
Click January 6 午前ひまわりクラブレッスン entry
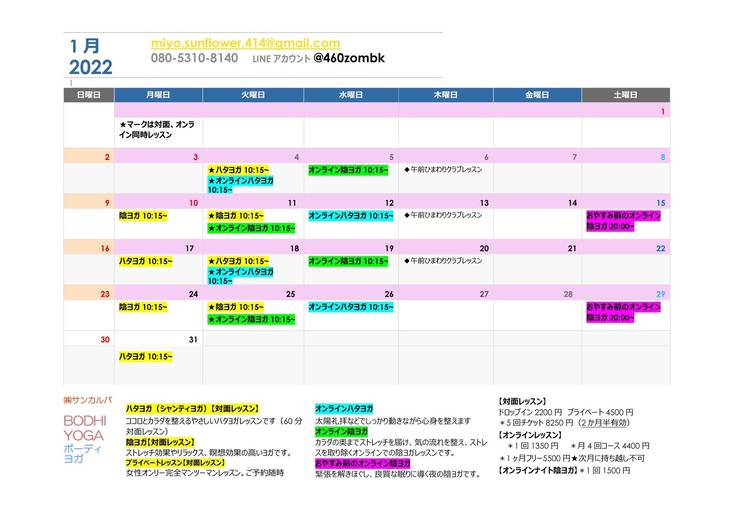click(443, 170)
